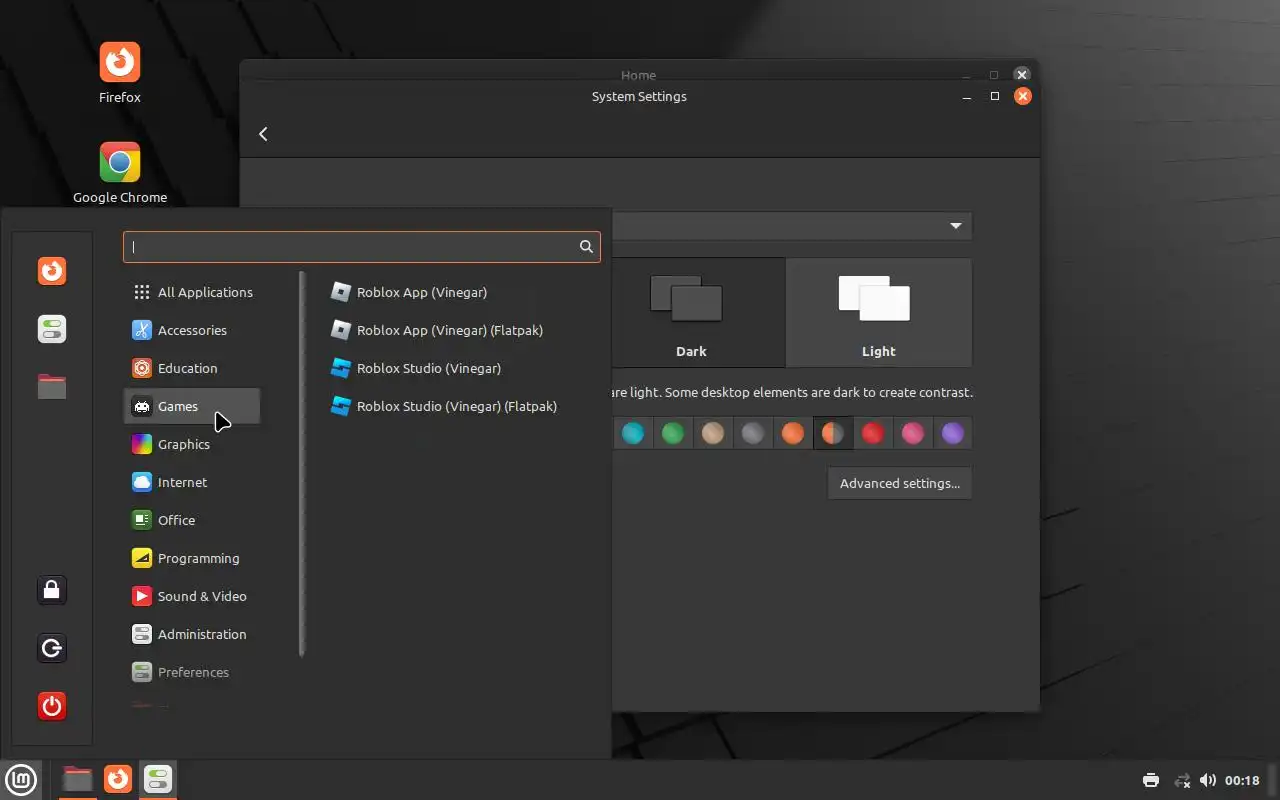Screen dimensions: 1280x800
Task: Select the Preferences category
Action: [192, 672]
